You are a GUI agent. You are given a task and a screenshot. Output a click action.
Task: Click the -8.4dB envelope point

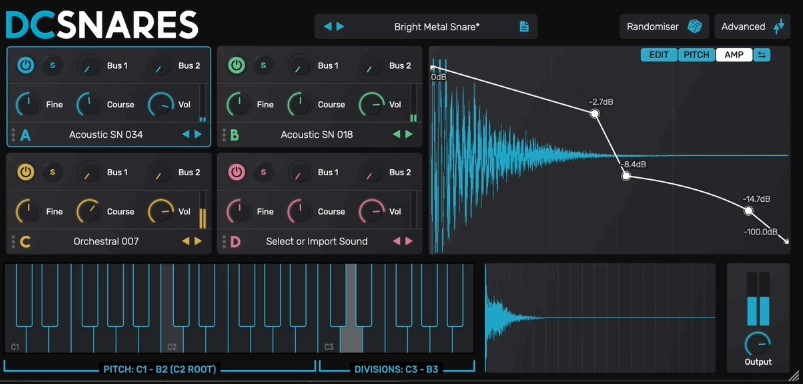[626, 176]
